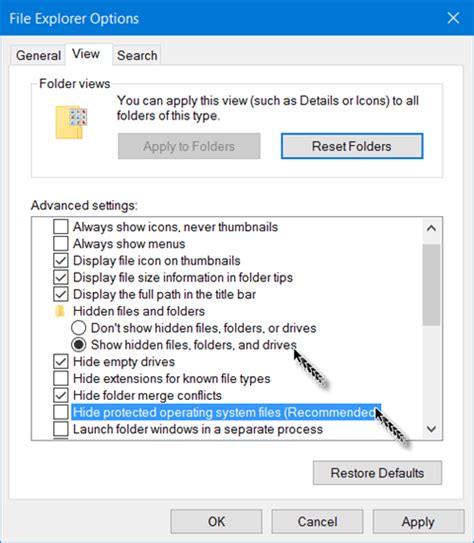
Task: Enable Always show icons, never thumbnails
Action: coord(61,227)
